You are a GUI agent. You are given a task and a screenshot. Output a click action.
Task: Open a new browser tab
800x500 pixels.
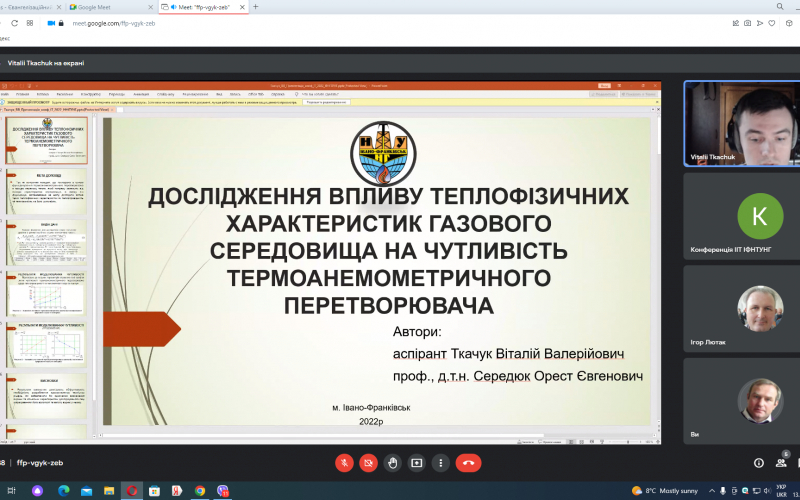256,7
